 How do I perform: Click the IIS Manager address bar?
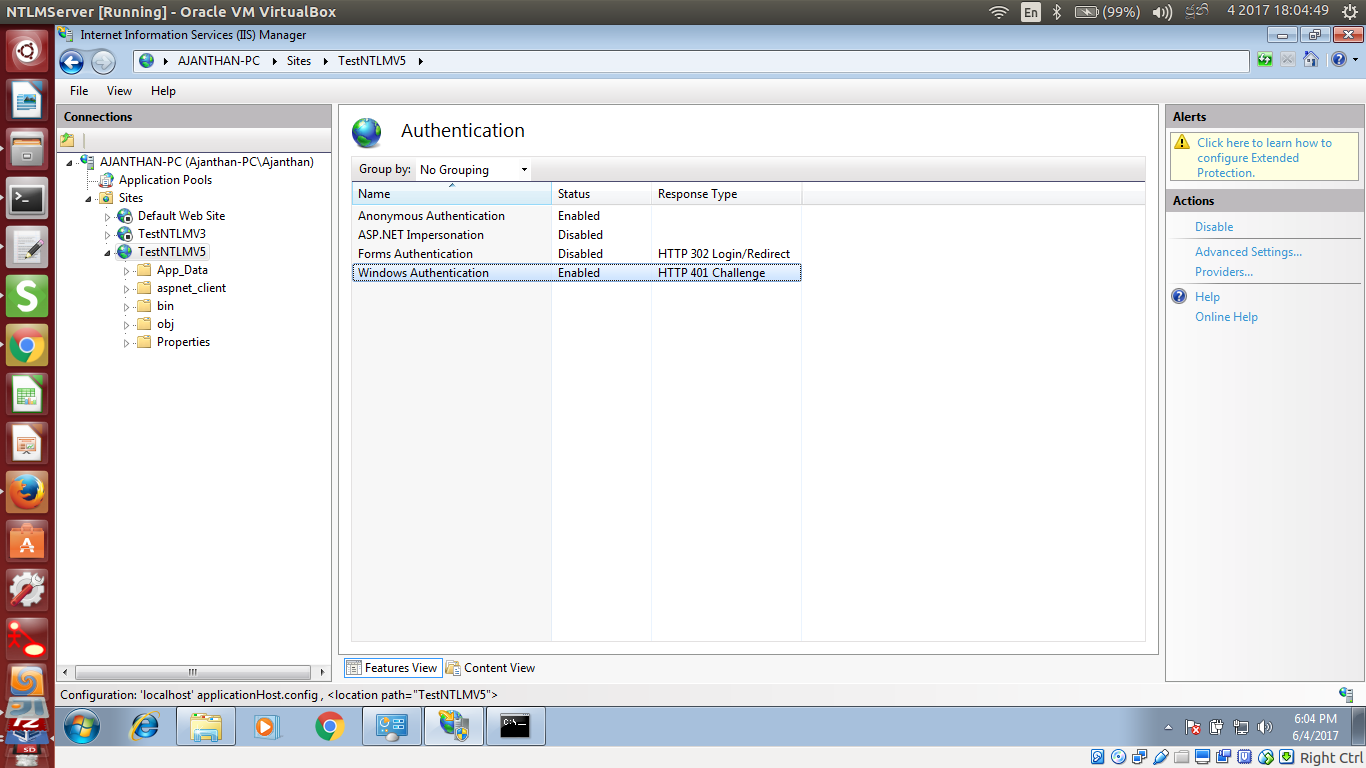pos(691,61)
